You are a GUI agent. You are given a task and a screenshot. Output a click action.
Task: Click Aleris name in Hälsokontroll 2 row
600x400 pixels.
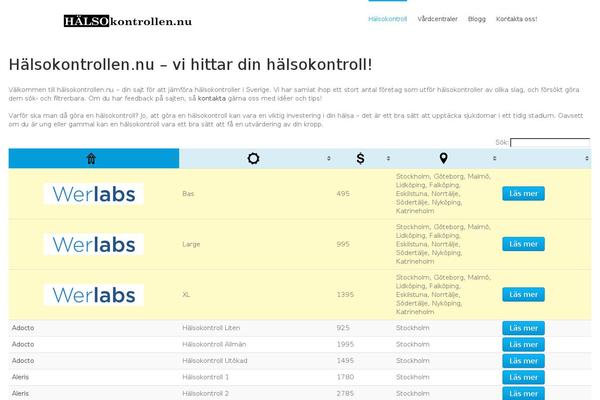(x=20, y=393)
